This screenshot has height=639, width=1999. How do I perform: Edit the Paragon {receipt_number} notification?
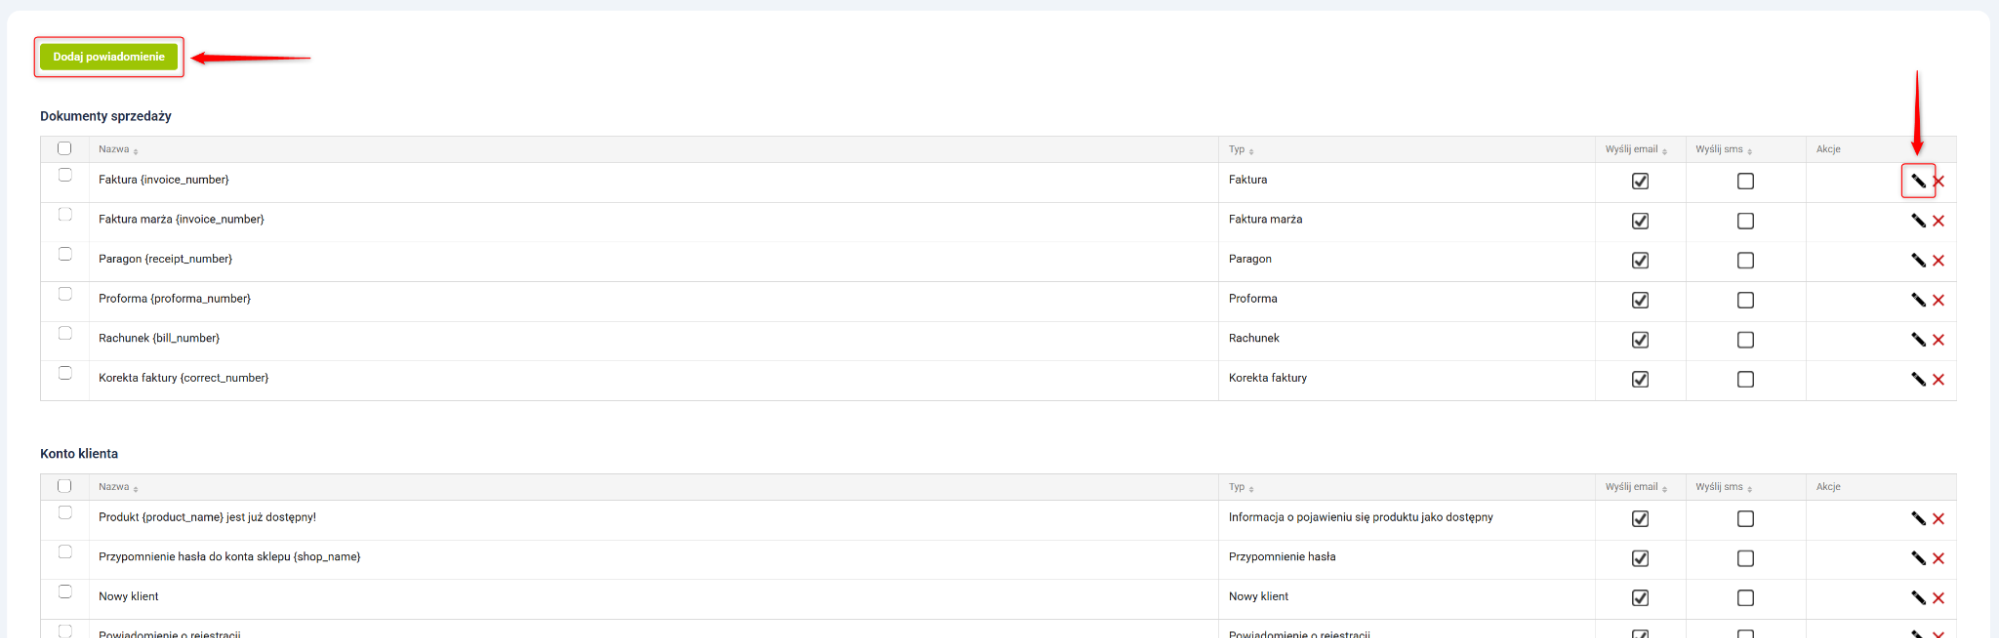[1917, 260]
